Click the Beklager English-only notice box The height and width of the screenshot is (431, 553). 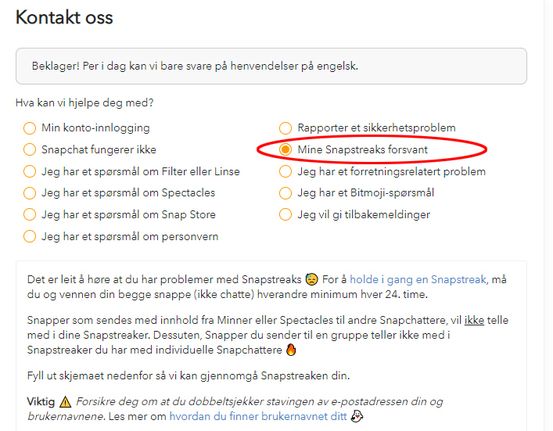pyautogui.click(x=271, y=66)
